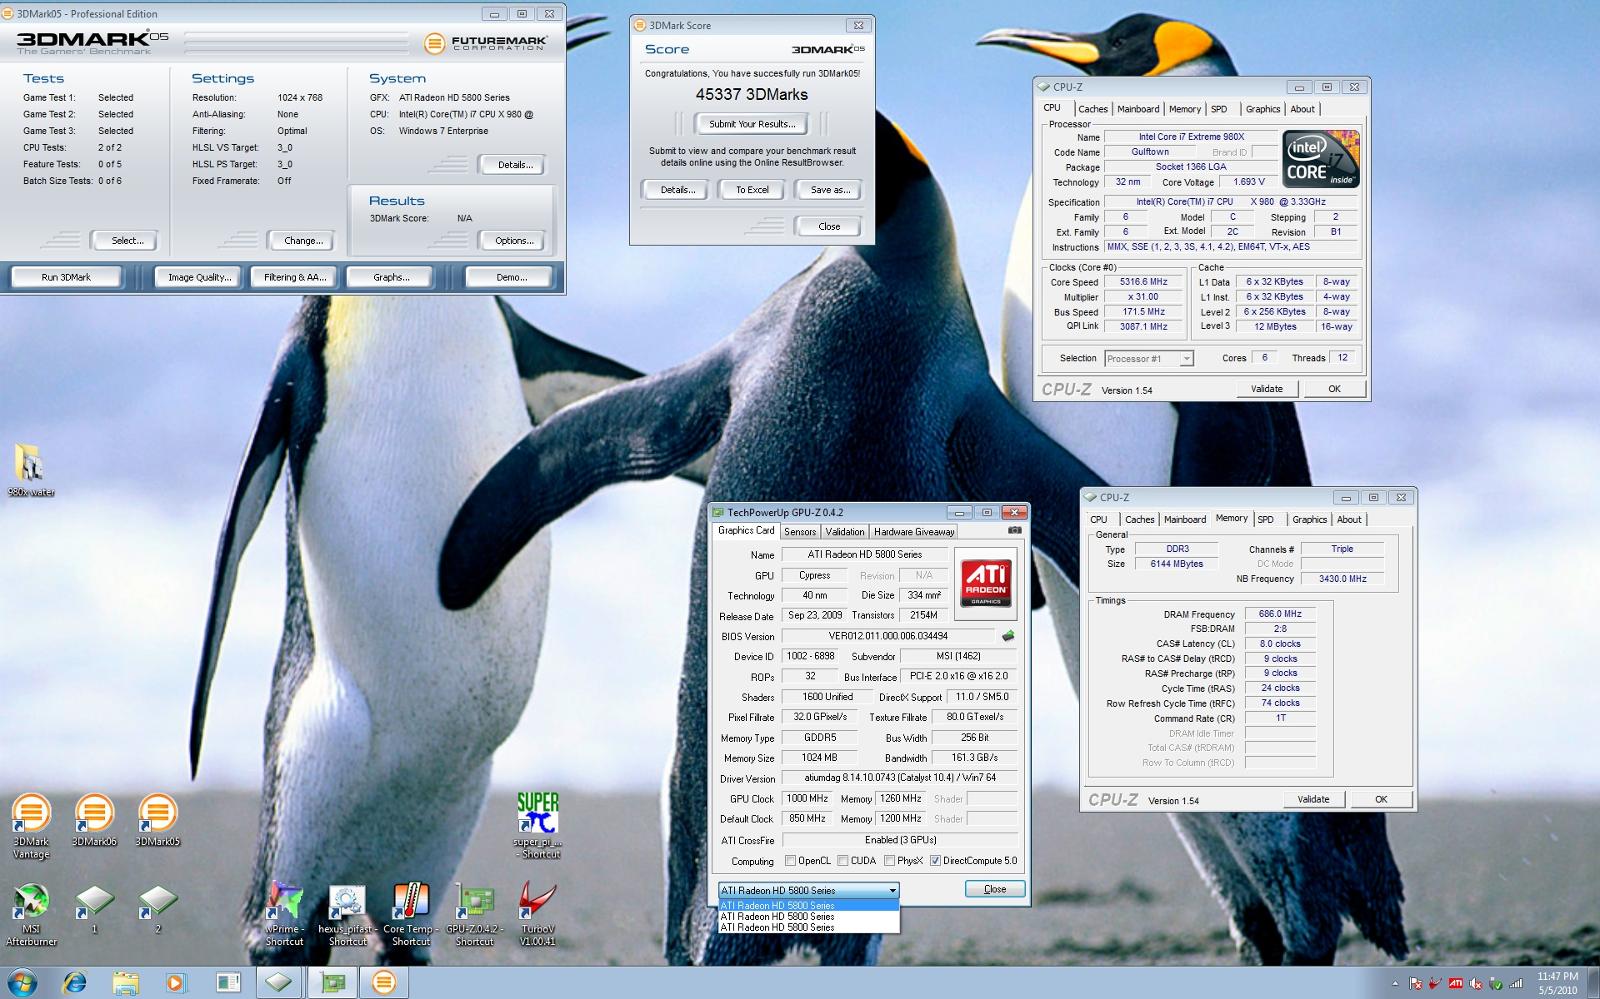Screen dimensions: 1600x999
Task: Click the GPU-Z screenshot camera icon
Action: tap(1015, 531)
